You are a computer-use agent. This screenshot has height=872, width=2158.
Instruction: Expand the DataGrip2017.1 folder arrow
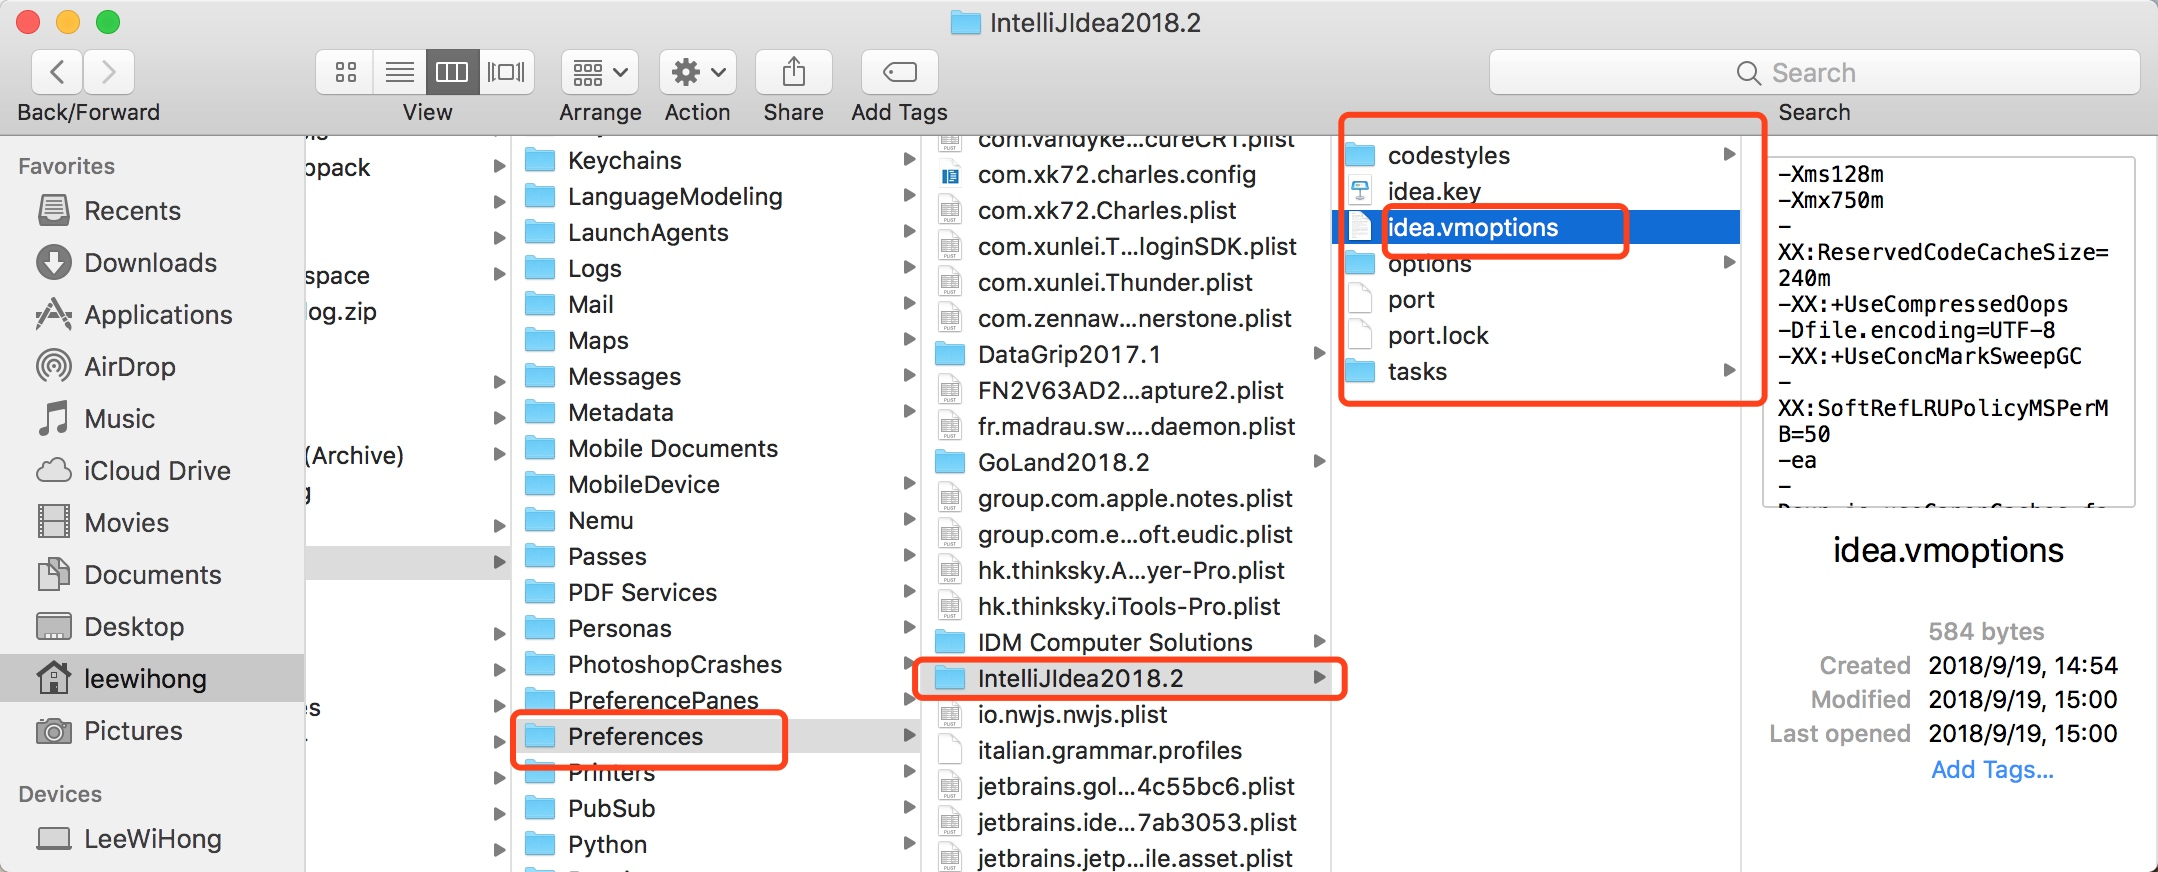click(x=1319, y=353)
